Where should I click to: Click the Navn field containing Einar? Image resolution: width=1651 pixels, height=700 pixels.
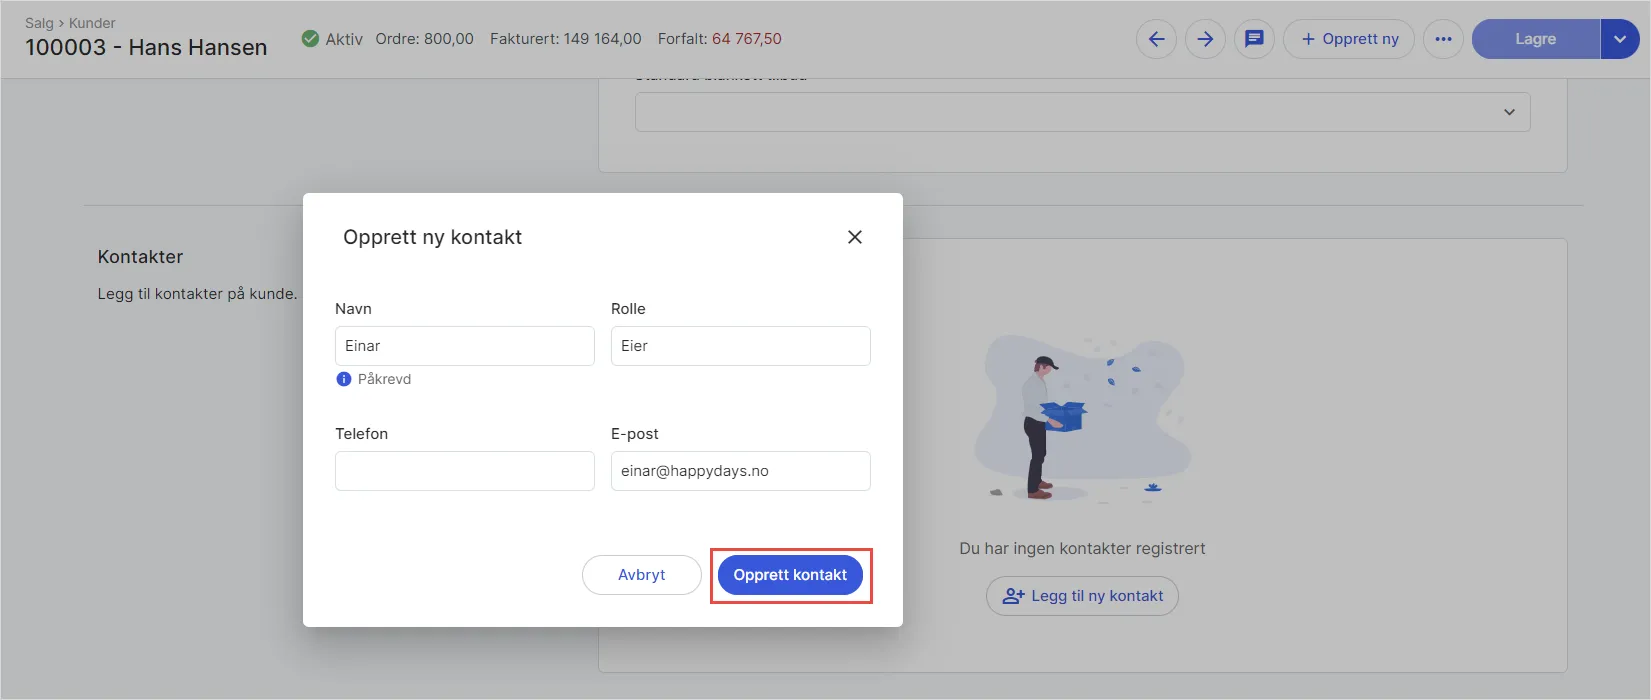coord(464,346)
